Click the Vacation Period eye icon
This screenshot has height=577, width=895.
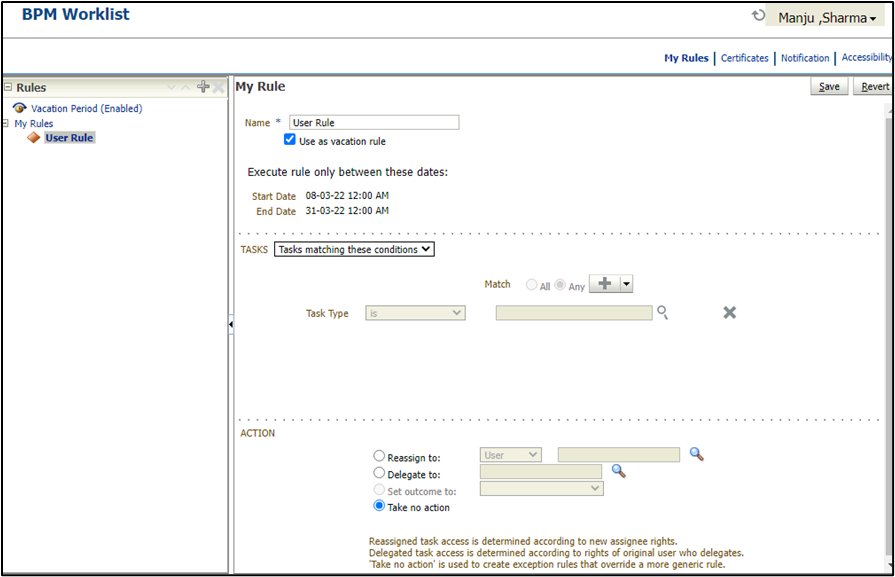pyautogui.click(x=19, y=108)
